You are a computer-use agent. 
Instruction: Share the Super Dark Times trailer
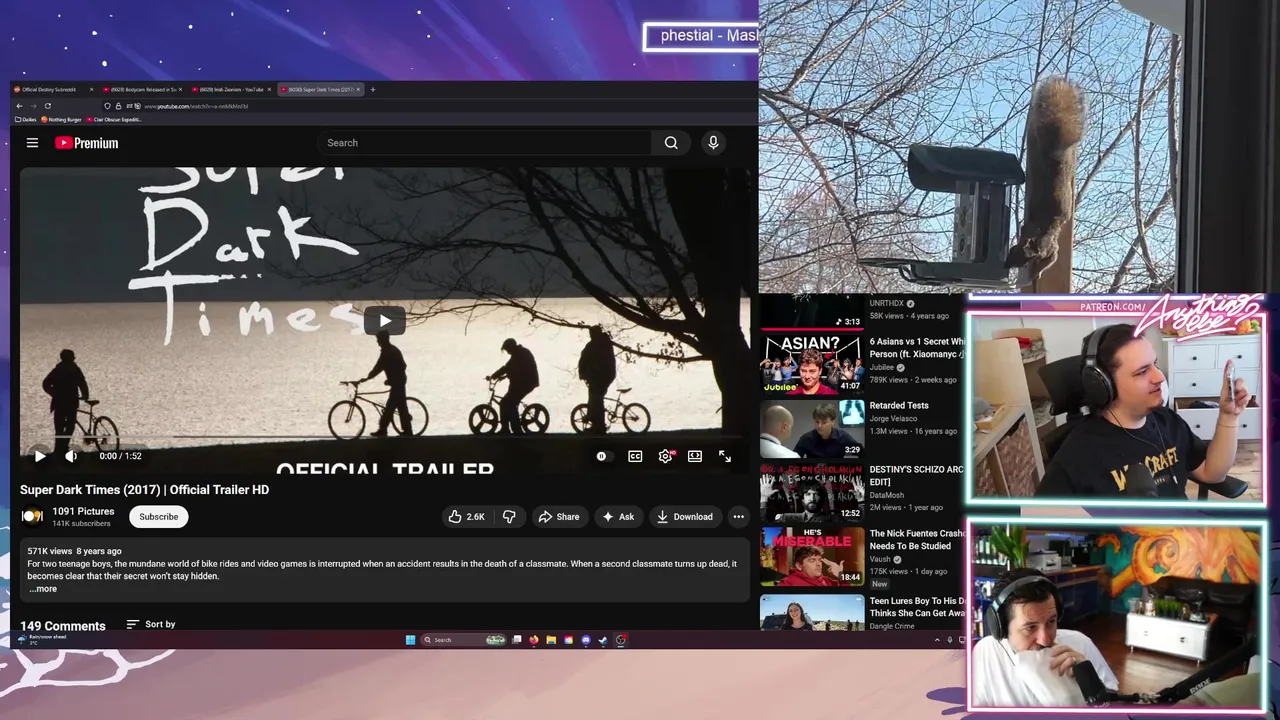558,517
